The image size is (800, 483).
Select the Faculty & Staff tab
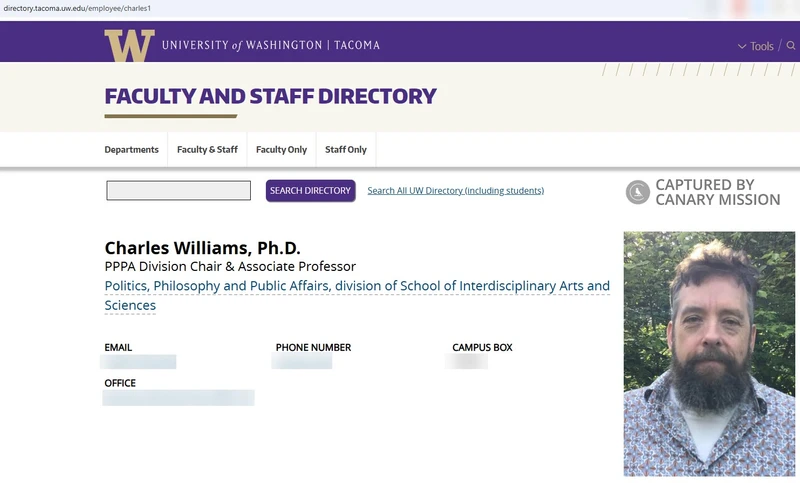[x=207, y=149]
